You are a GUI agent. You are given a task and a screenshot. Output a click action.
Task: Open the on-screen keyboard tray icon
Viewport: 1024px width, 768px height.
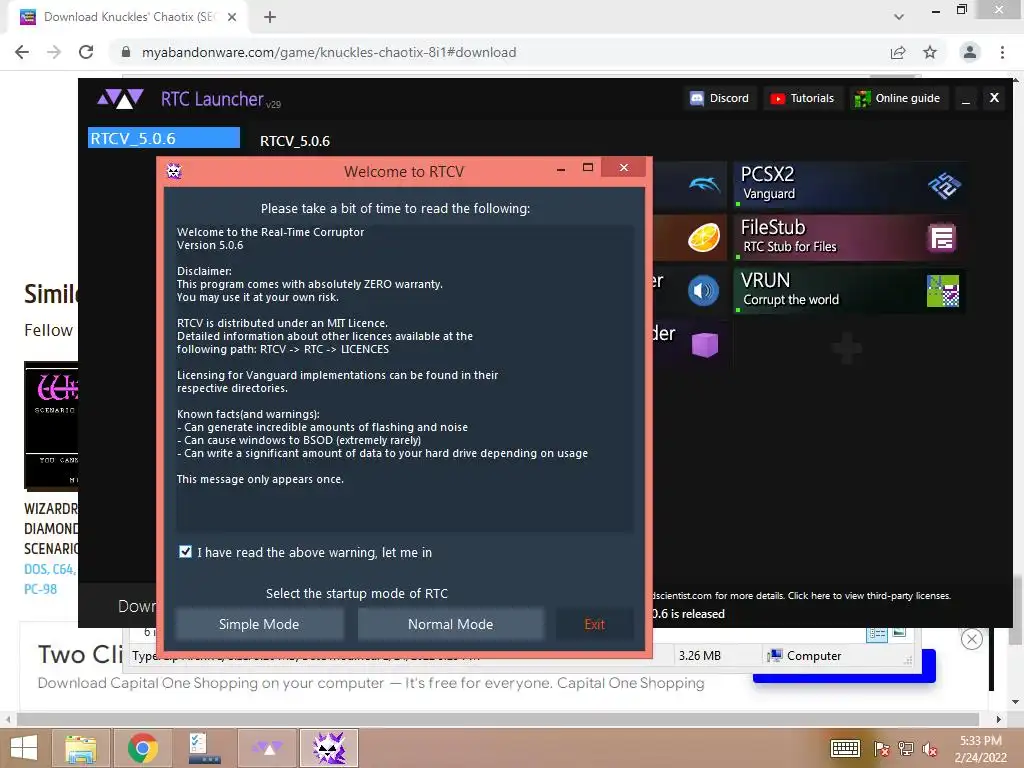845,748
